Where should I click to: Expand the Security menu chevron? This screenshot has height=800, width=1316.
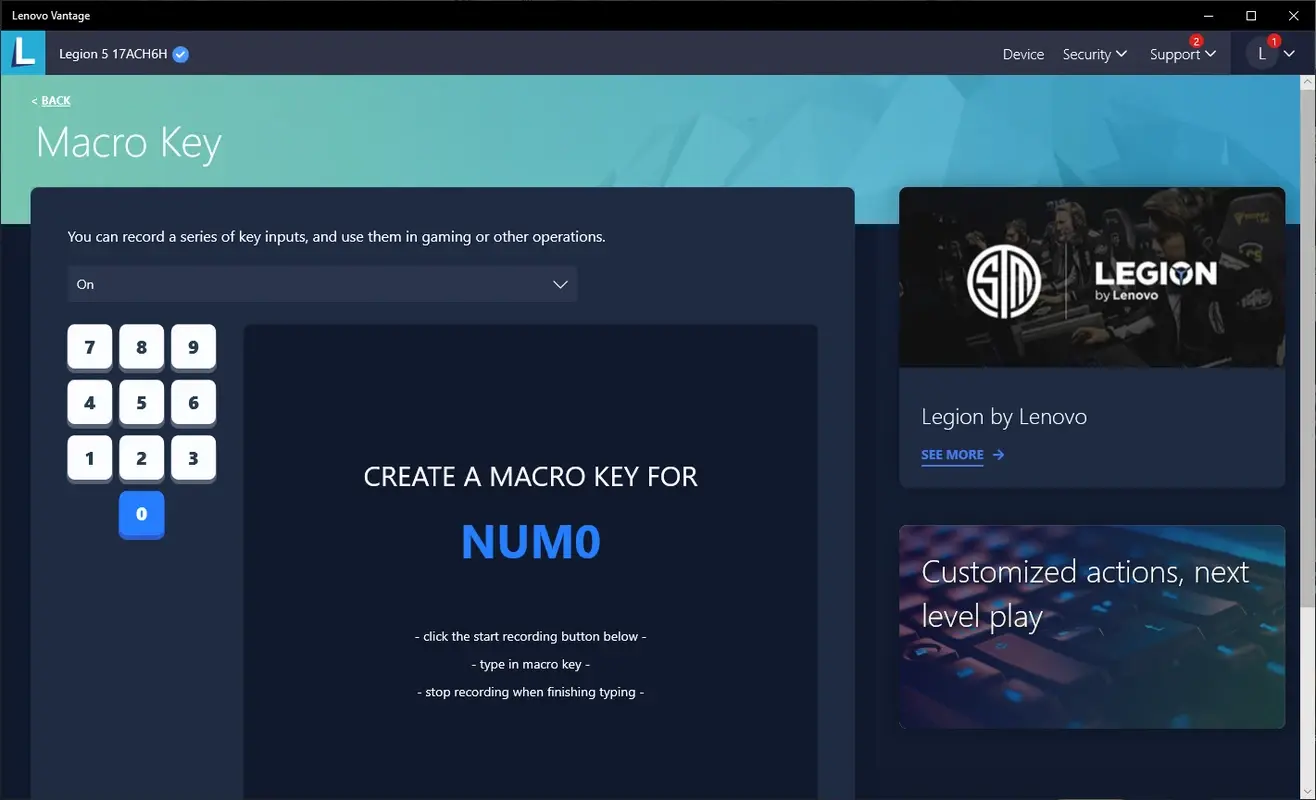pyautogui.click(x=1124, y=54)
